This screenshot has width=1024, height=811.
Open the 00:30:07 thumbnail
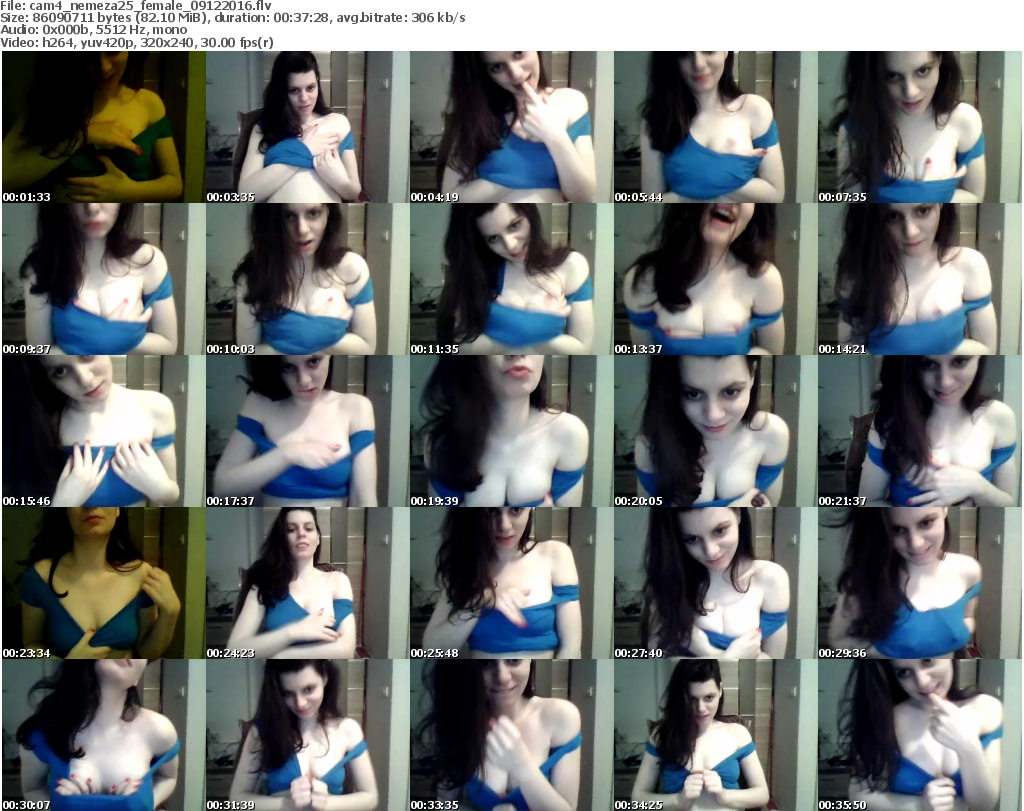click(x=104, y=734)
